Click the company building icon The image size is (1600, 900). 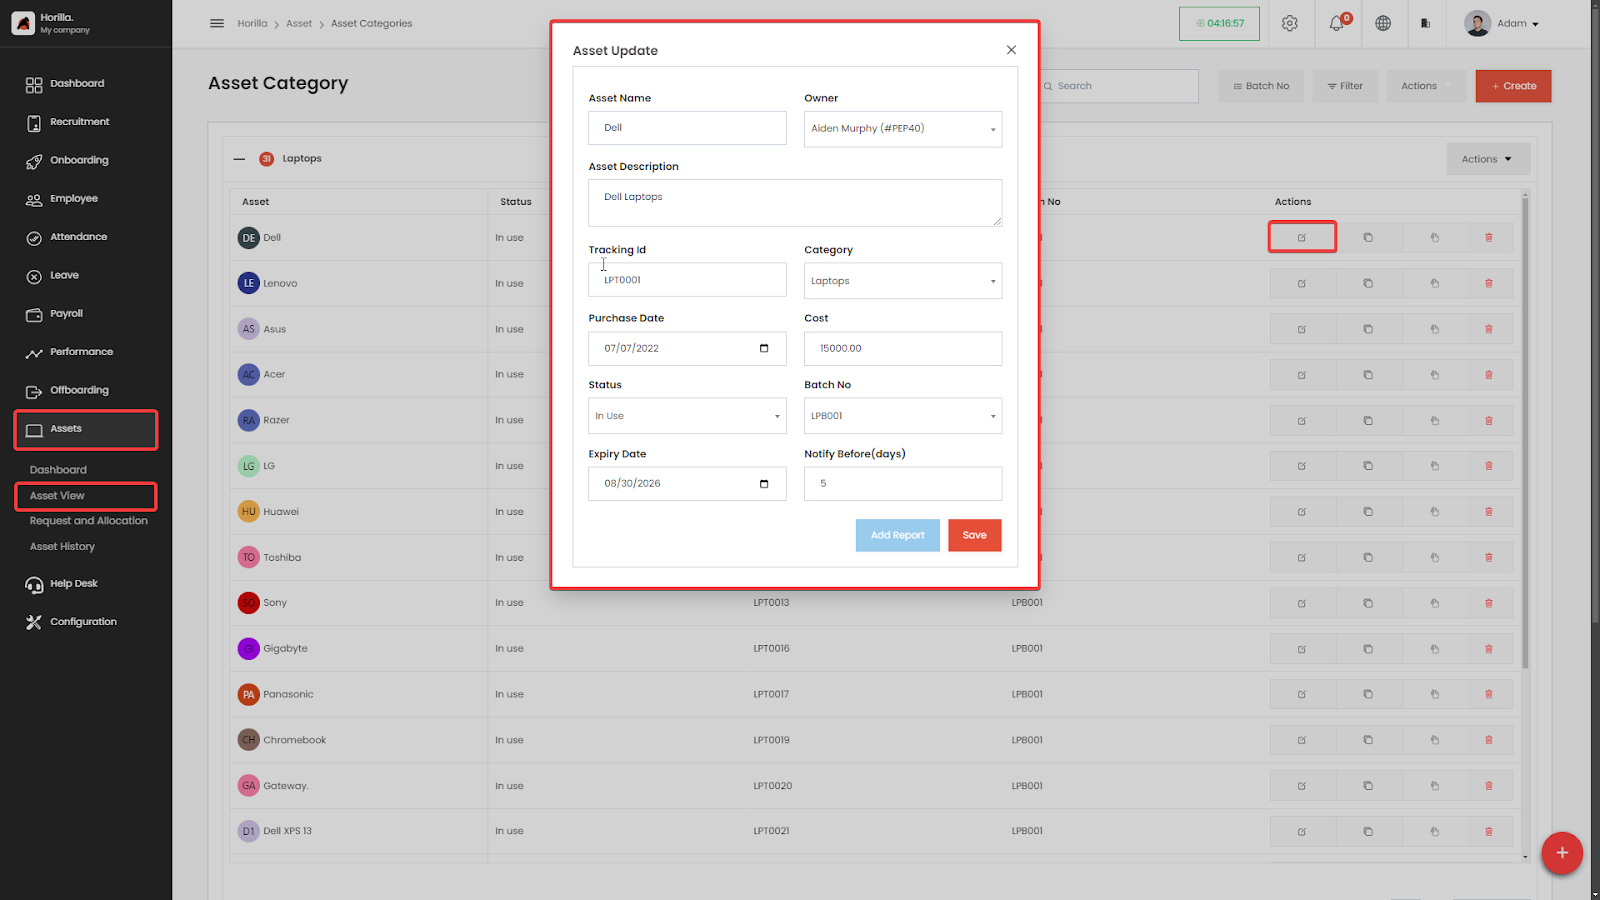1426,23
